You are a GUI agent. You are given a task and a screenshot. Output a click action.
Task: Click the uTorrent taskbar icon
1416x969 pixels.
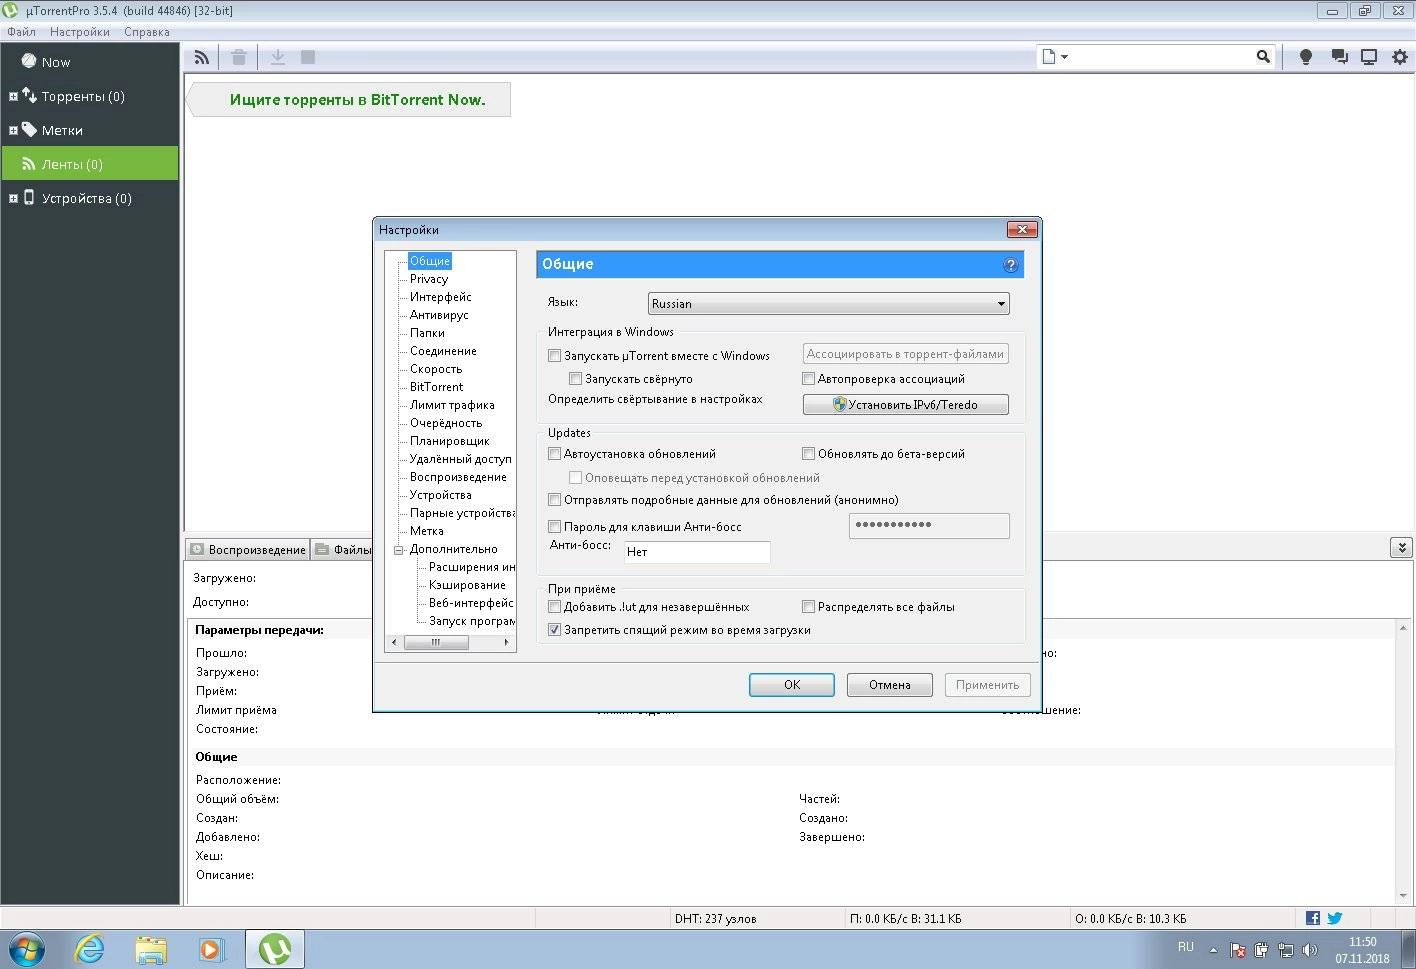point(275,948)
